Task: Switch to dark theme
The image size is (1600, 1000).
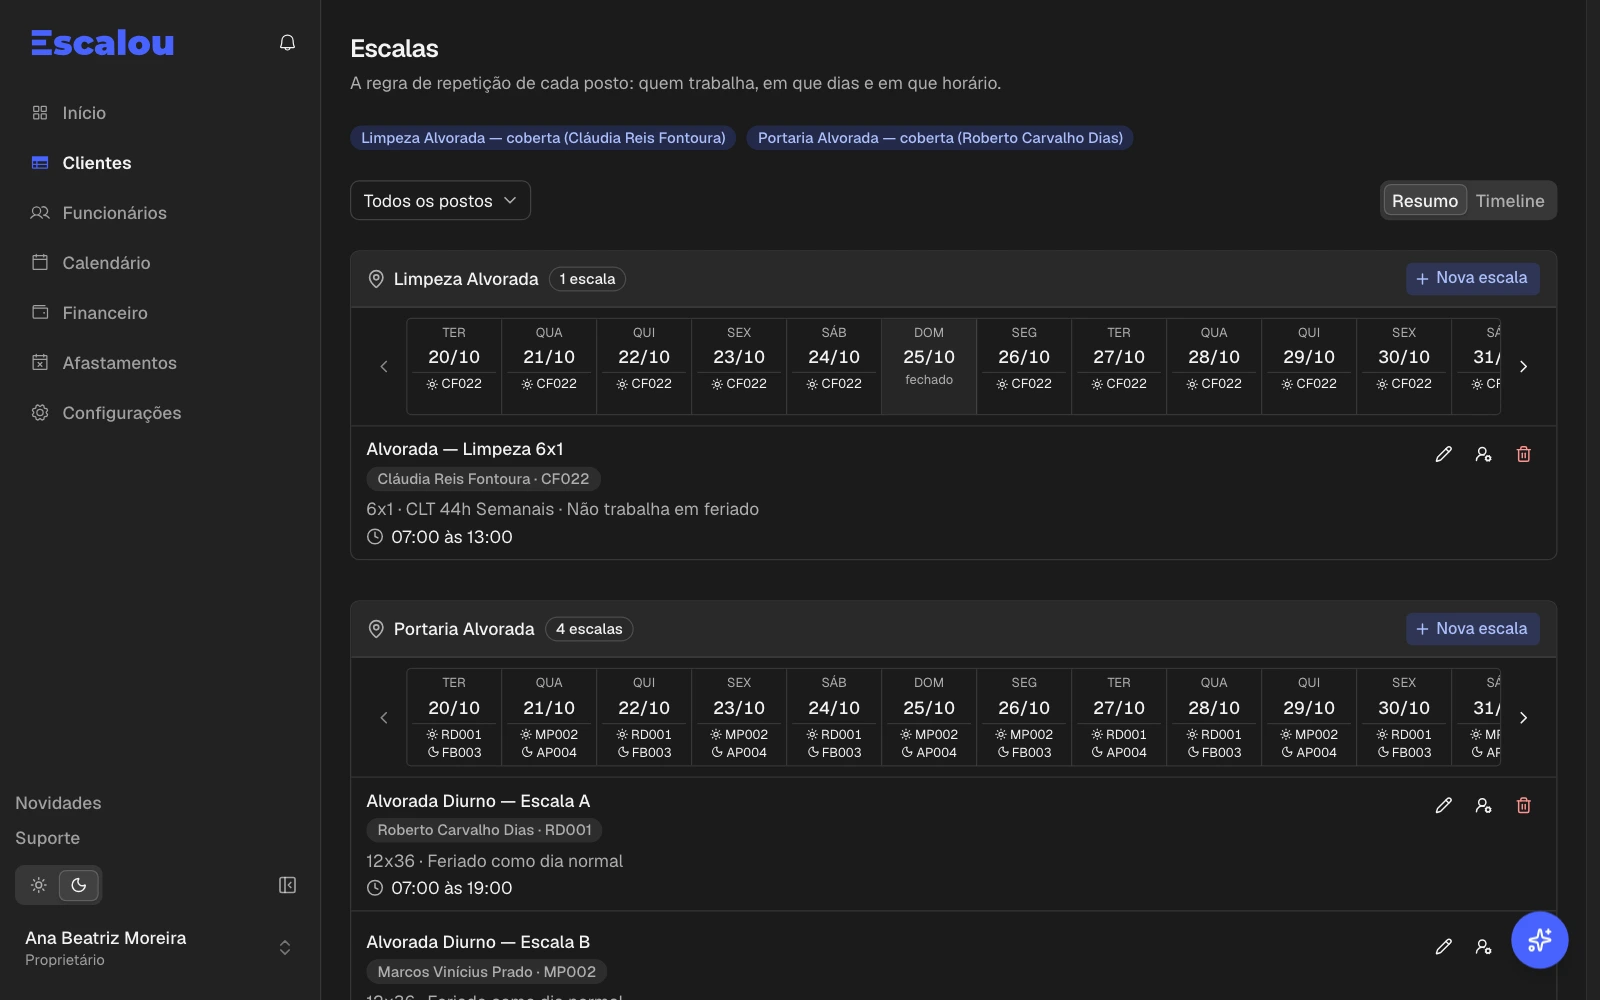Action: coord(79,885)
